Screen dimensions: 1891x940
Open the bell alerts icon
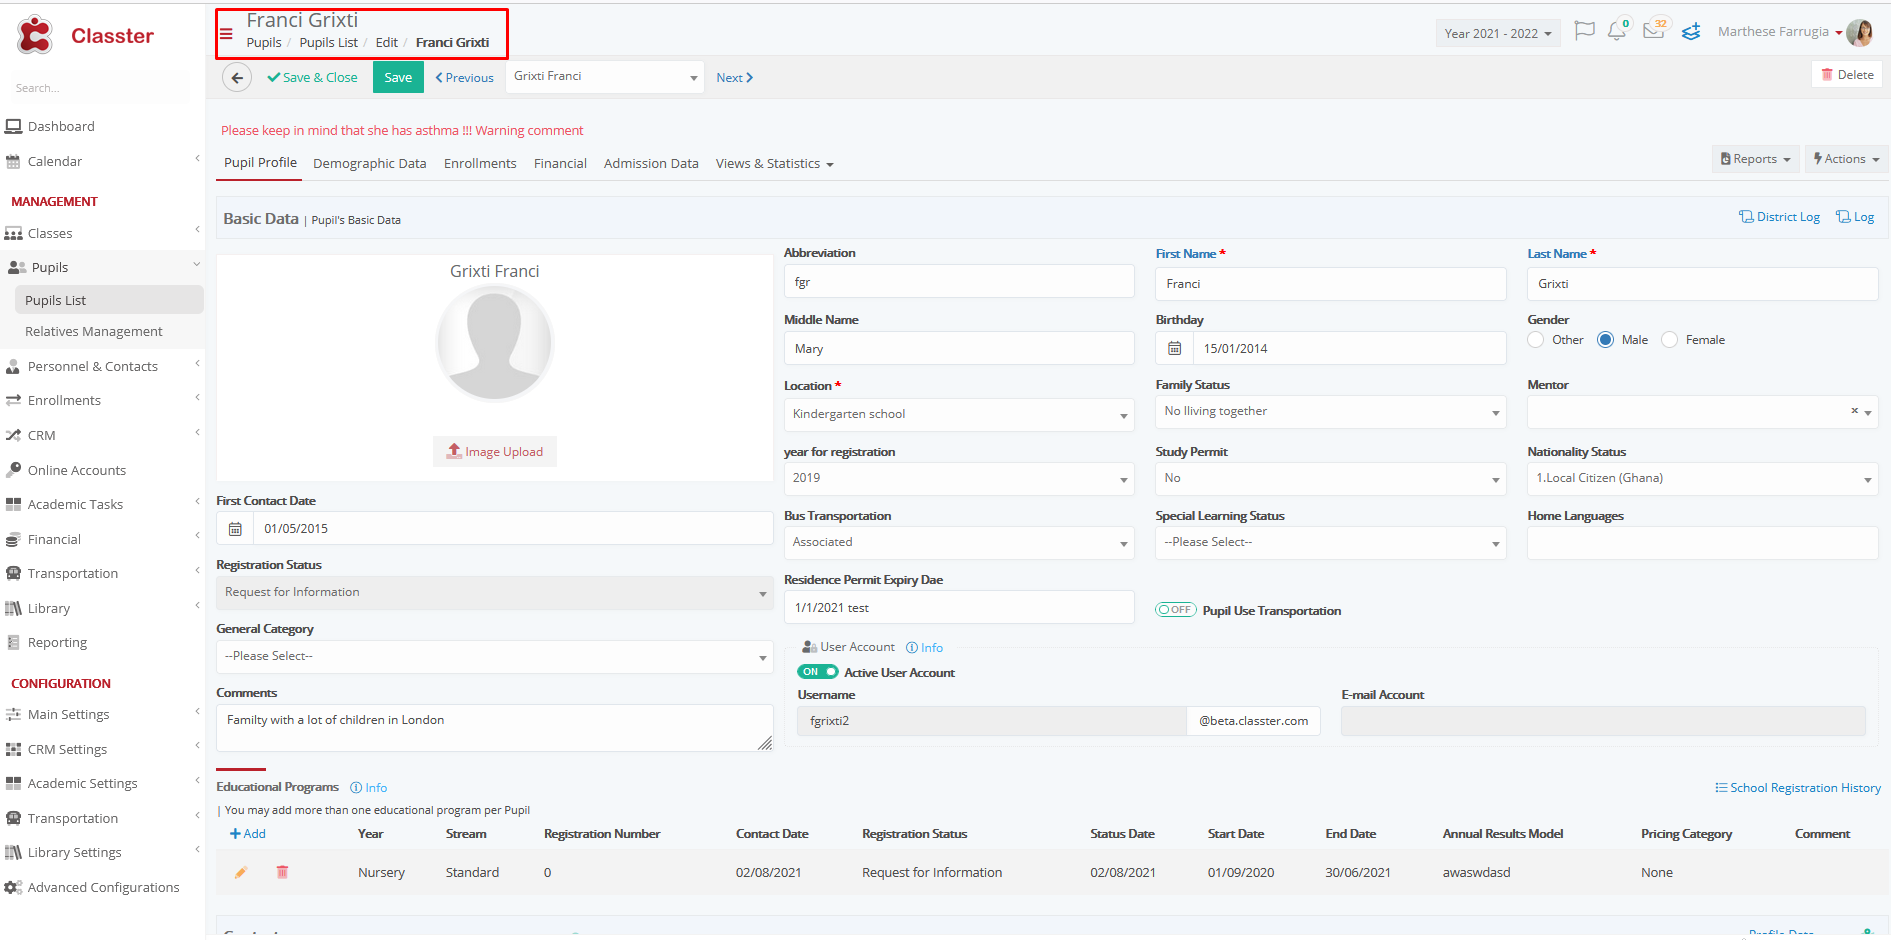click(x=1616, y=31)
